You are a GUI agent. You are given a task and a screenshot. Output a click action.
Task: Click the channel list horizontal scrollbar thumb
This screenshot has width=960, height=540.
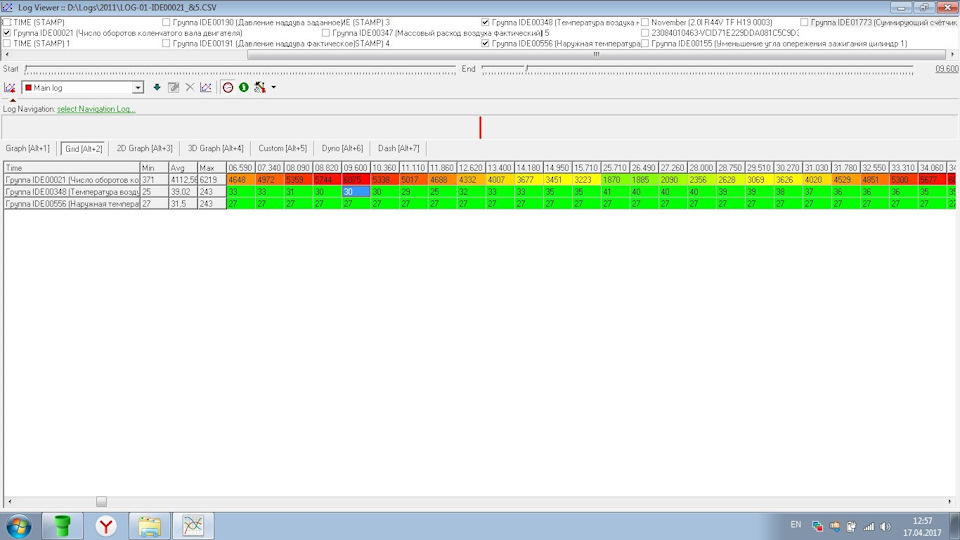(596, 54)
